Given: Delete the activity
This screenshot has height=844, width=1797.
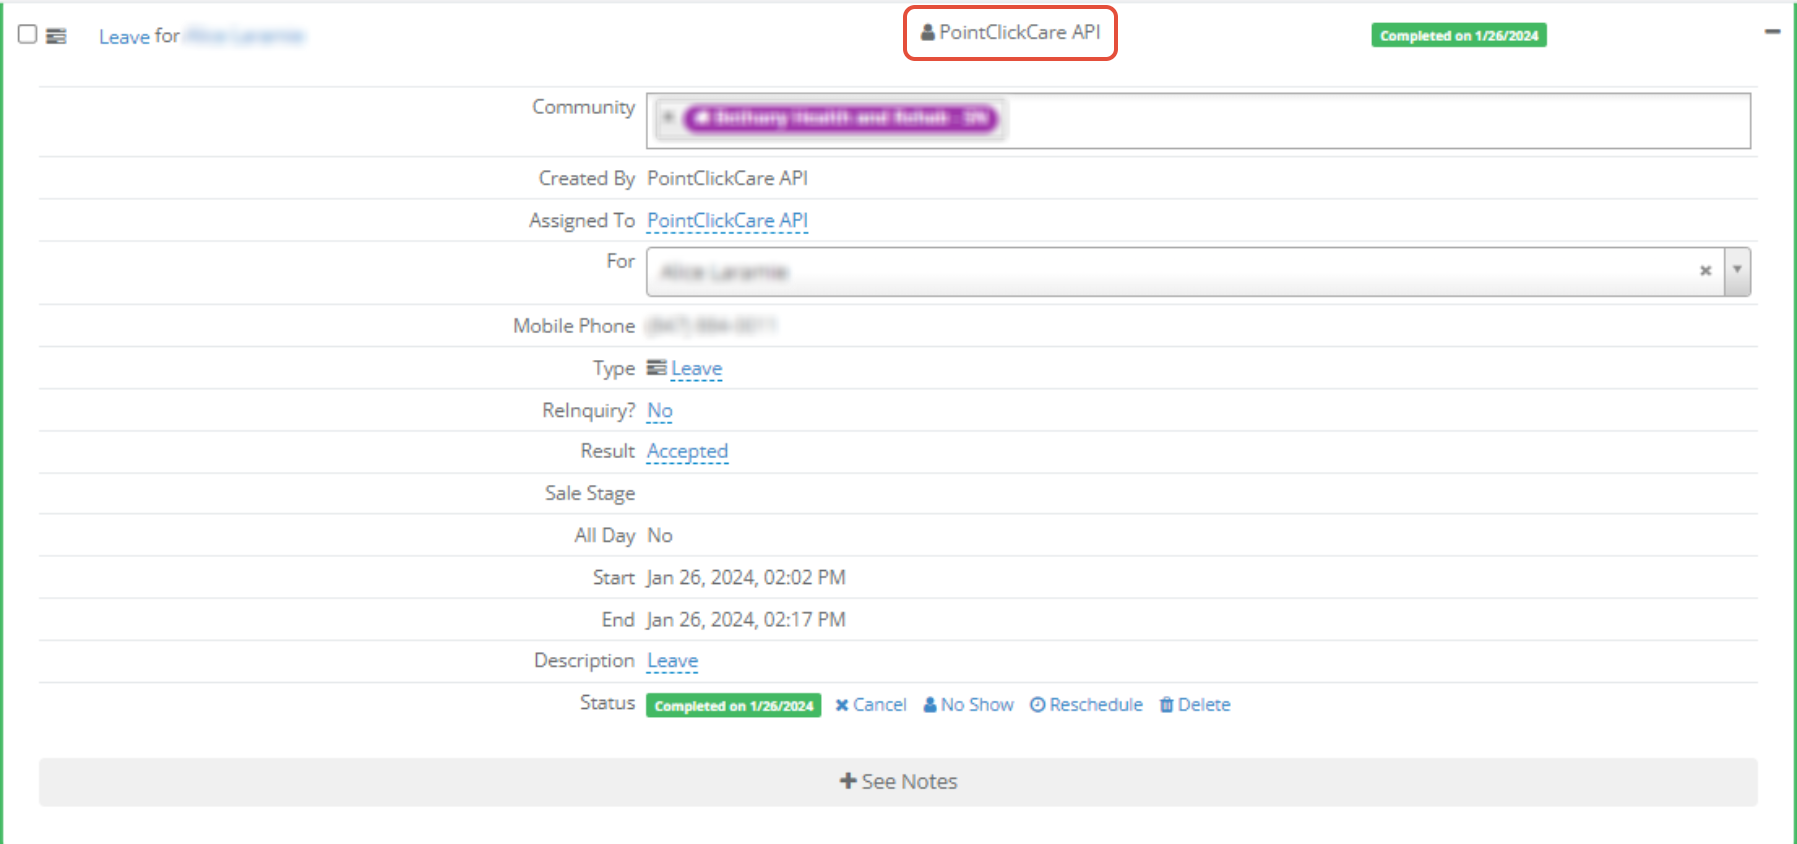Looking at the screenshot, I should click(x=1195, y=705).
